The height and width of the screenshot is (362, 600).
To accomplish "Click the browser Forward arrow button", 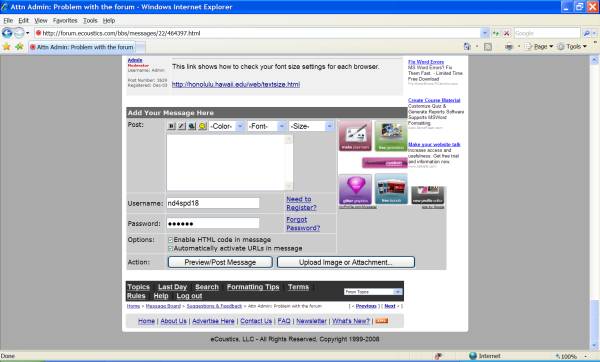I will tap(19, 33).
